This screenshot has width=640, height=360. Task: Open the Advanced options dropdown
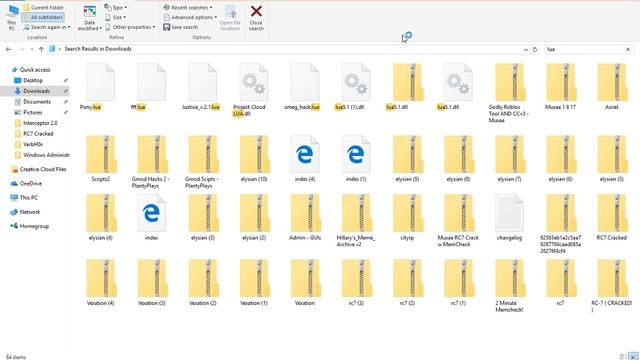tap(190, 17)
